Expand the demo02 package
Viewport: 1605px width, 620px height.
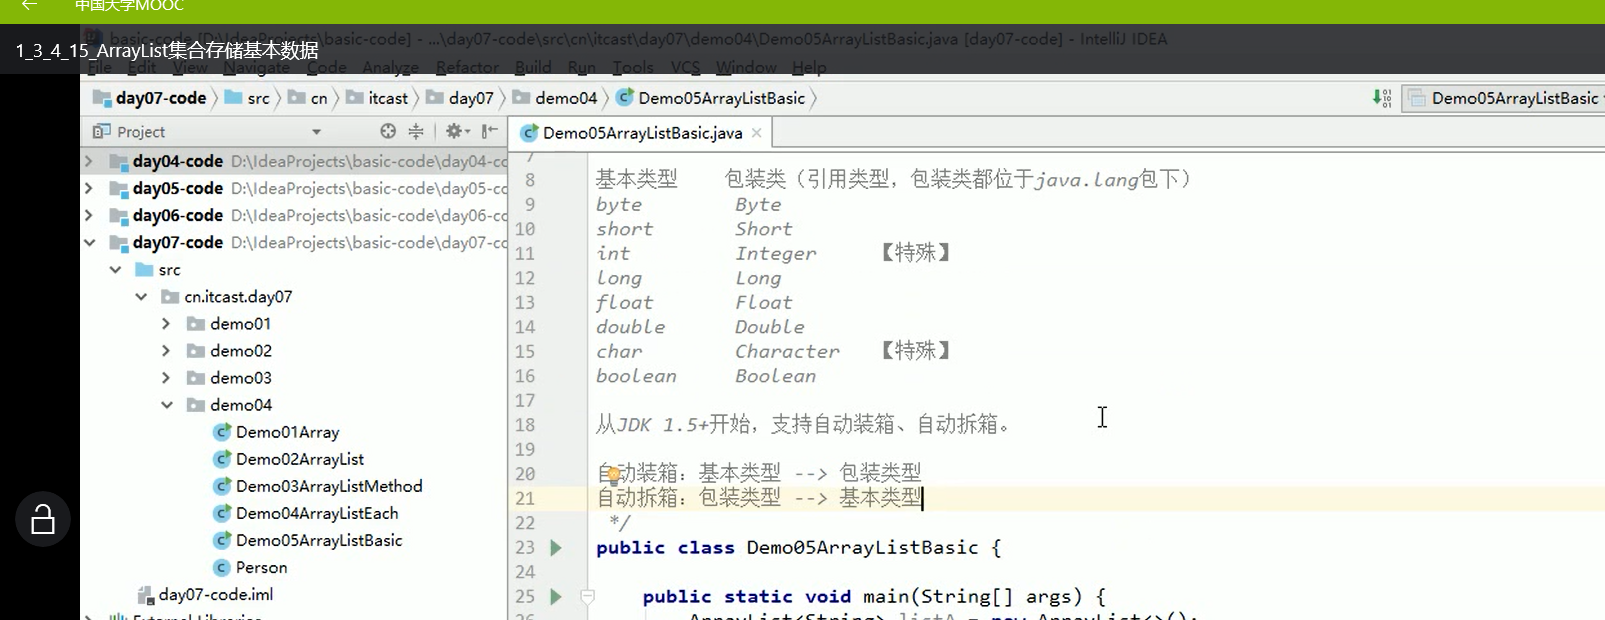(x=167, y=351)
